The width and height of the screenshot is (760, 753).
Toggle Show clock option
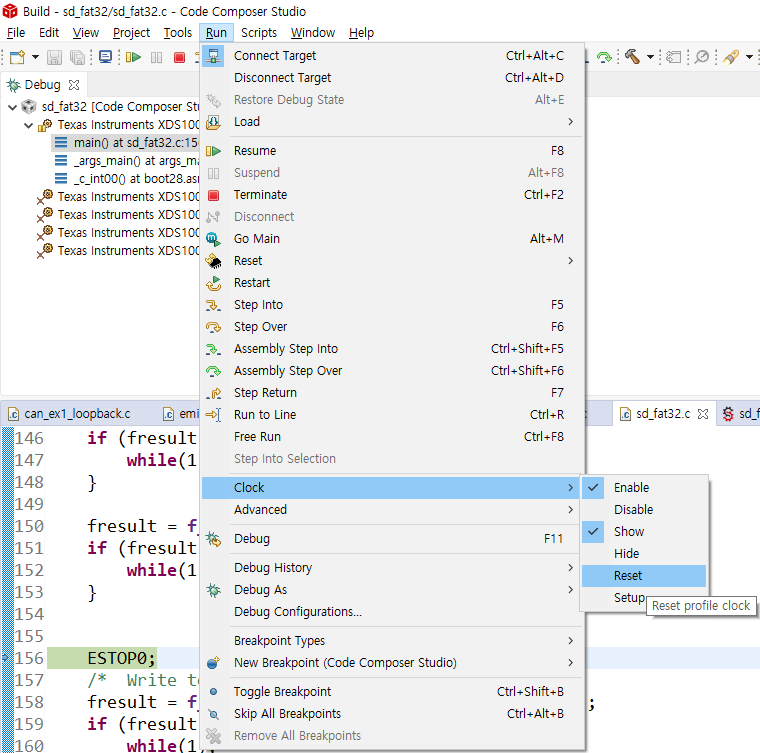point(643,532)
